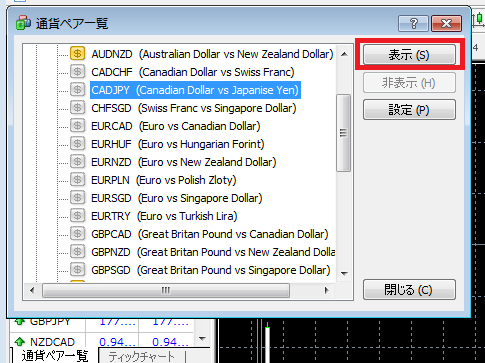The image size is (485, 363).
Task: Select GBPCAD Great Britan Pound row
Action: click(x=210, y=234)
